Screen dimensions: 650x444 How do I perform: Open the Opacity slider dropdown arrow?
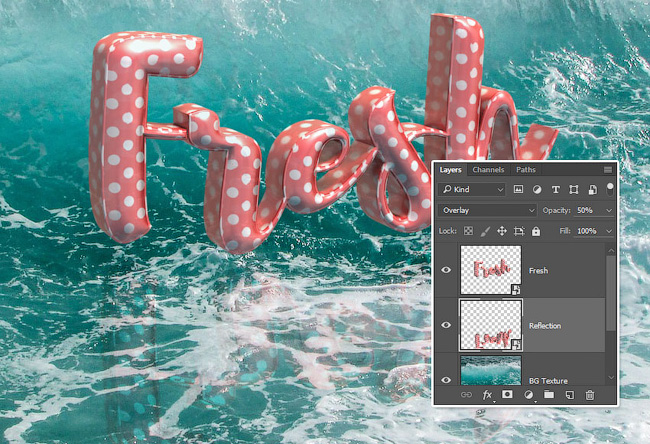point(609,211)
